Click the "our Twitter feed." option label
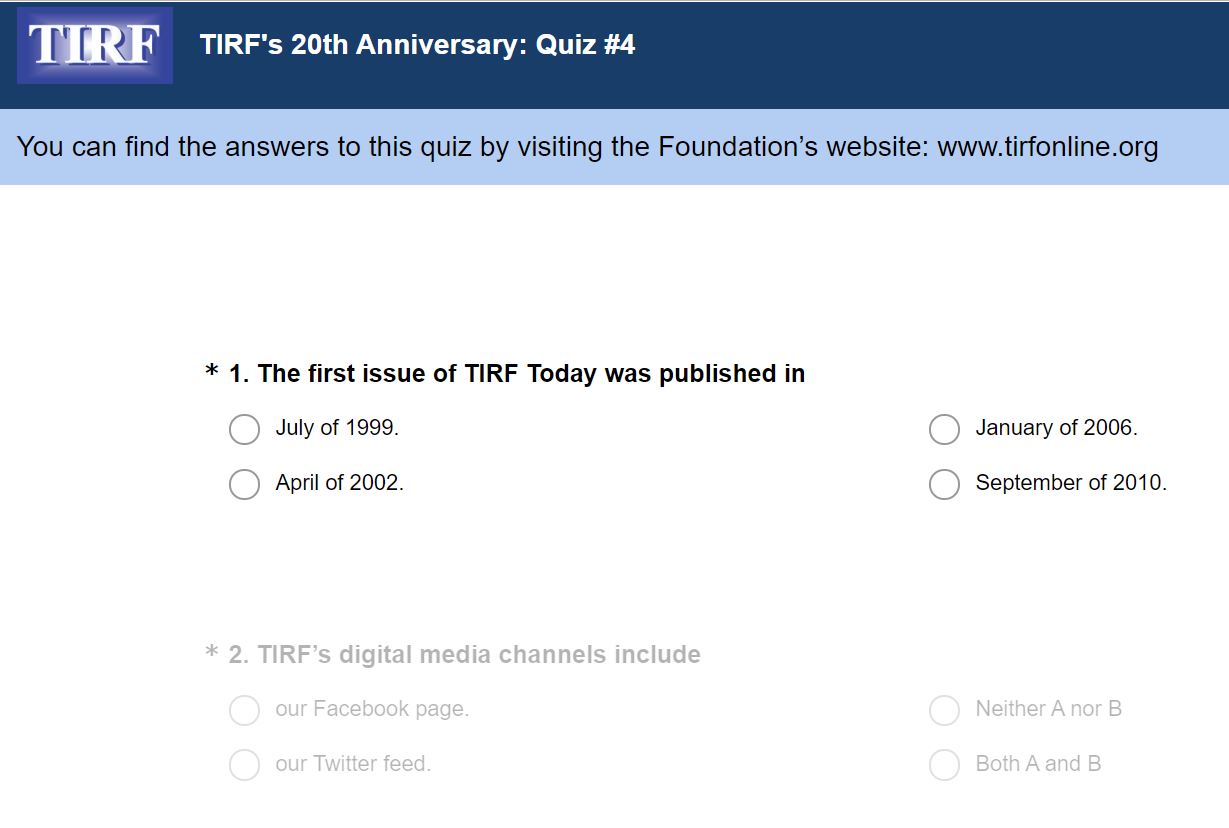1229x828 pixels. pyautogui.click(x=353, y=764)
